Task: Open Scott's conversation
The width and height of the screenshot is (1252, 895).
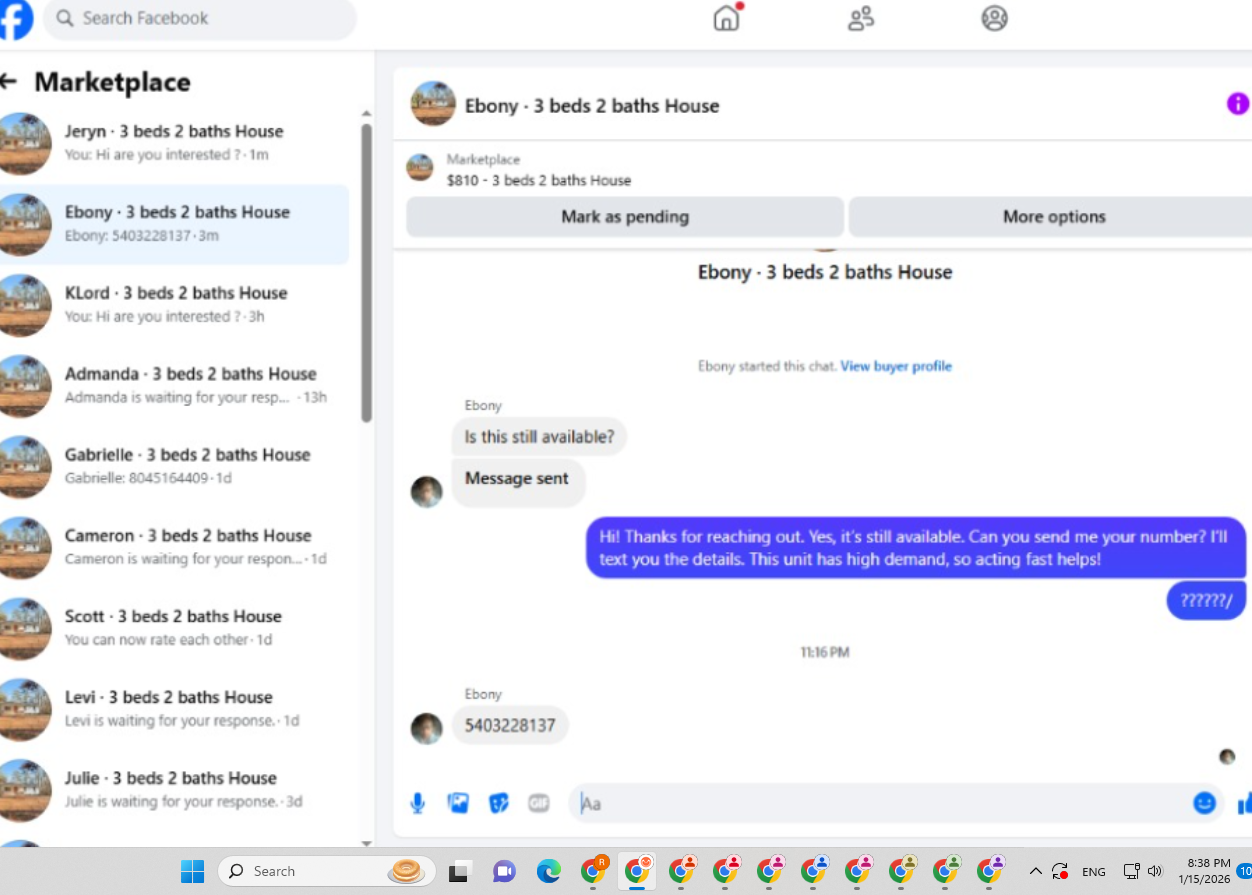Action: (175, 629)
